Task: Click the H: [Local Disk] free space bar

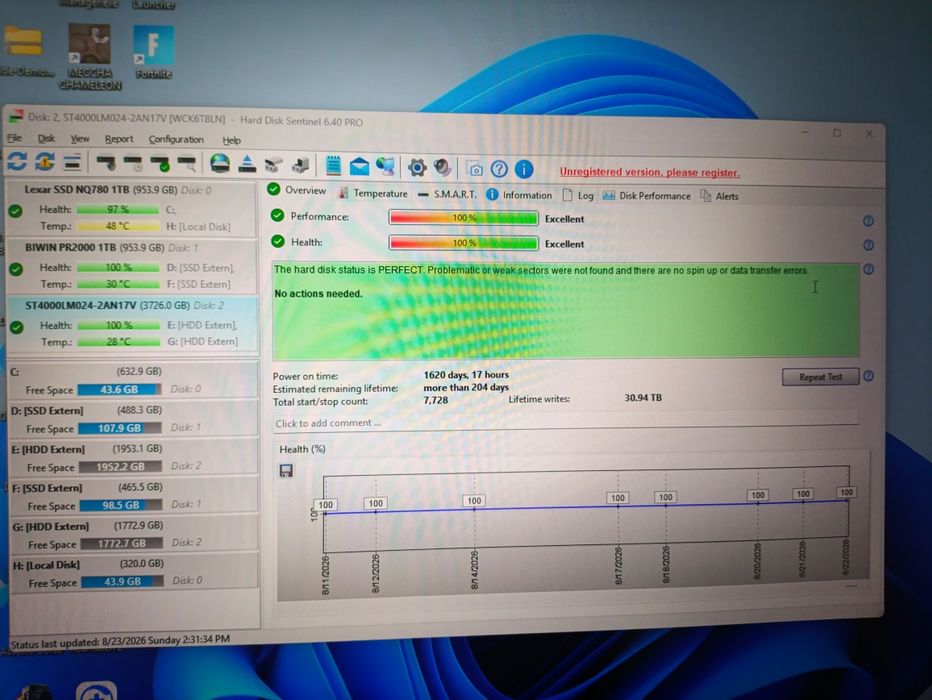Action: 122,582
